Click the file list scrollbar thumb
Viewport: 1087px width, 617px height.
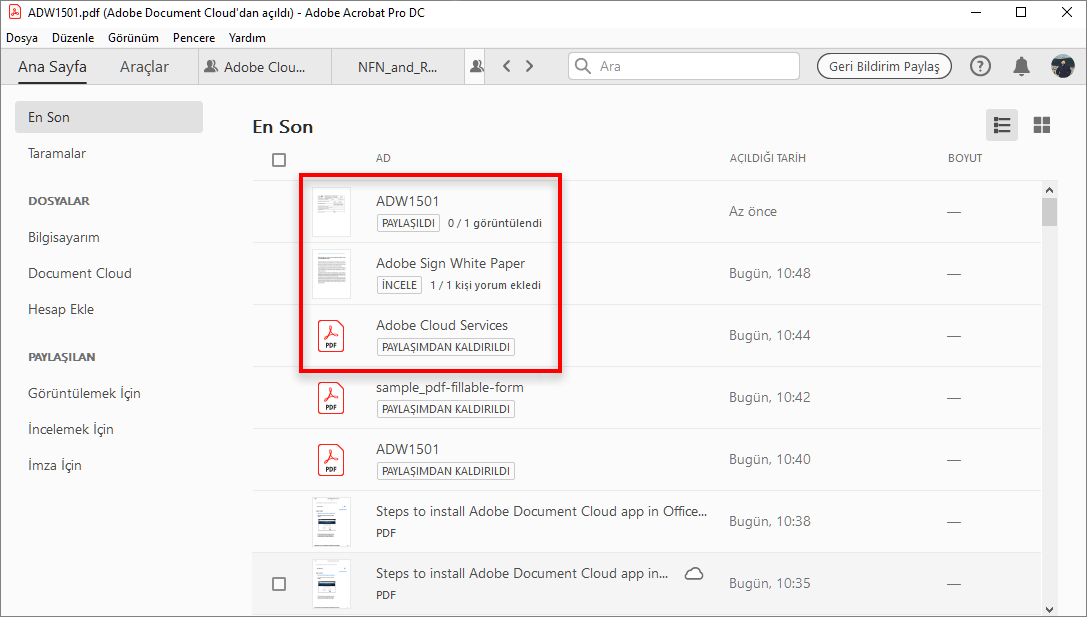click(1049, 212)
